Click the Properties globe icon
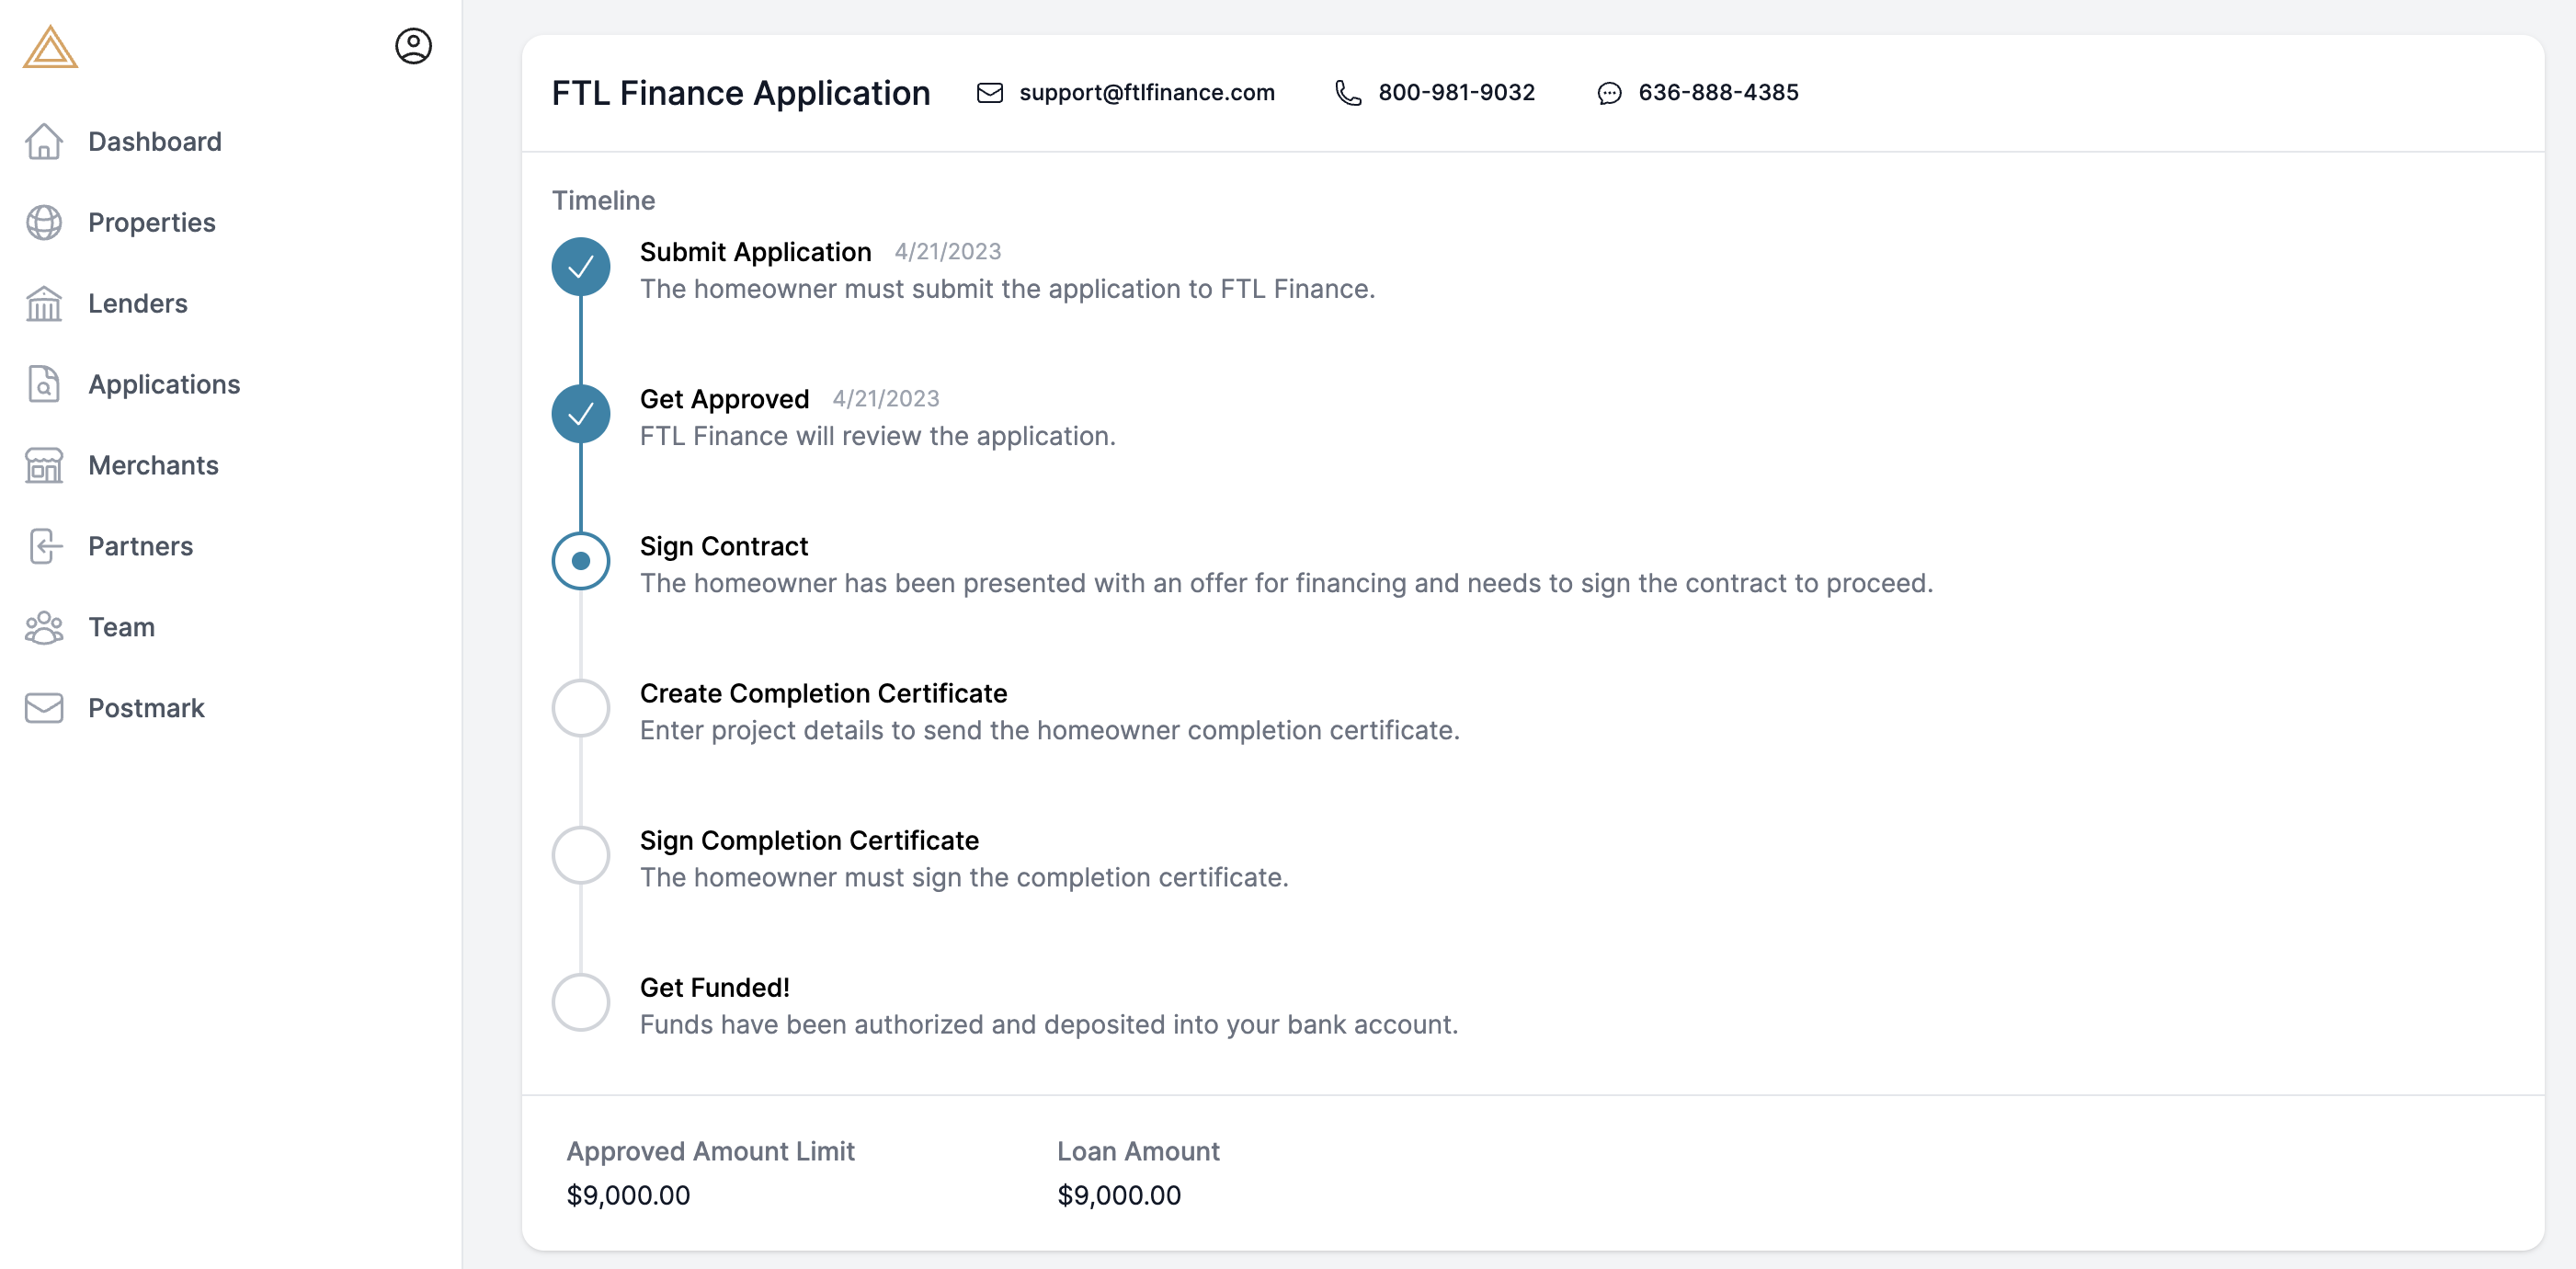This screenshot has width=2576, height=1269. pyautogui.click(x=44, y=223)
